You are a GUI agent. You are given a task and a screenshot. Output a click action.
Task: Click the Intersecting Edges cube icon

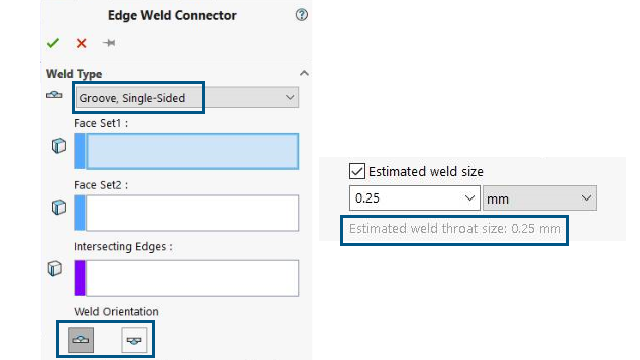[x=55, y=269]
